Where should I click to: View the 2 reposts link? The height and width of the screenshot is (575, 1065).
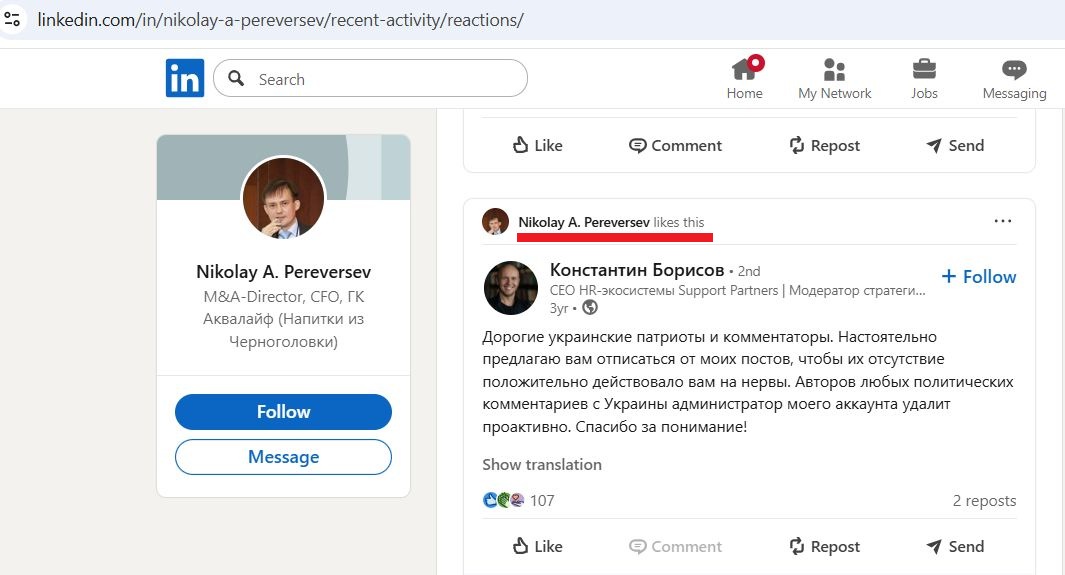pos(984,500)
